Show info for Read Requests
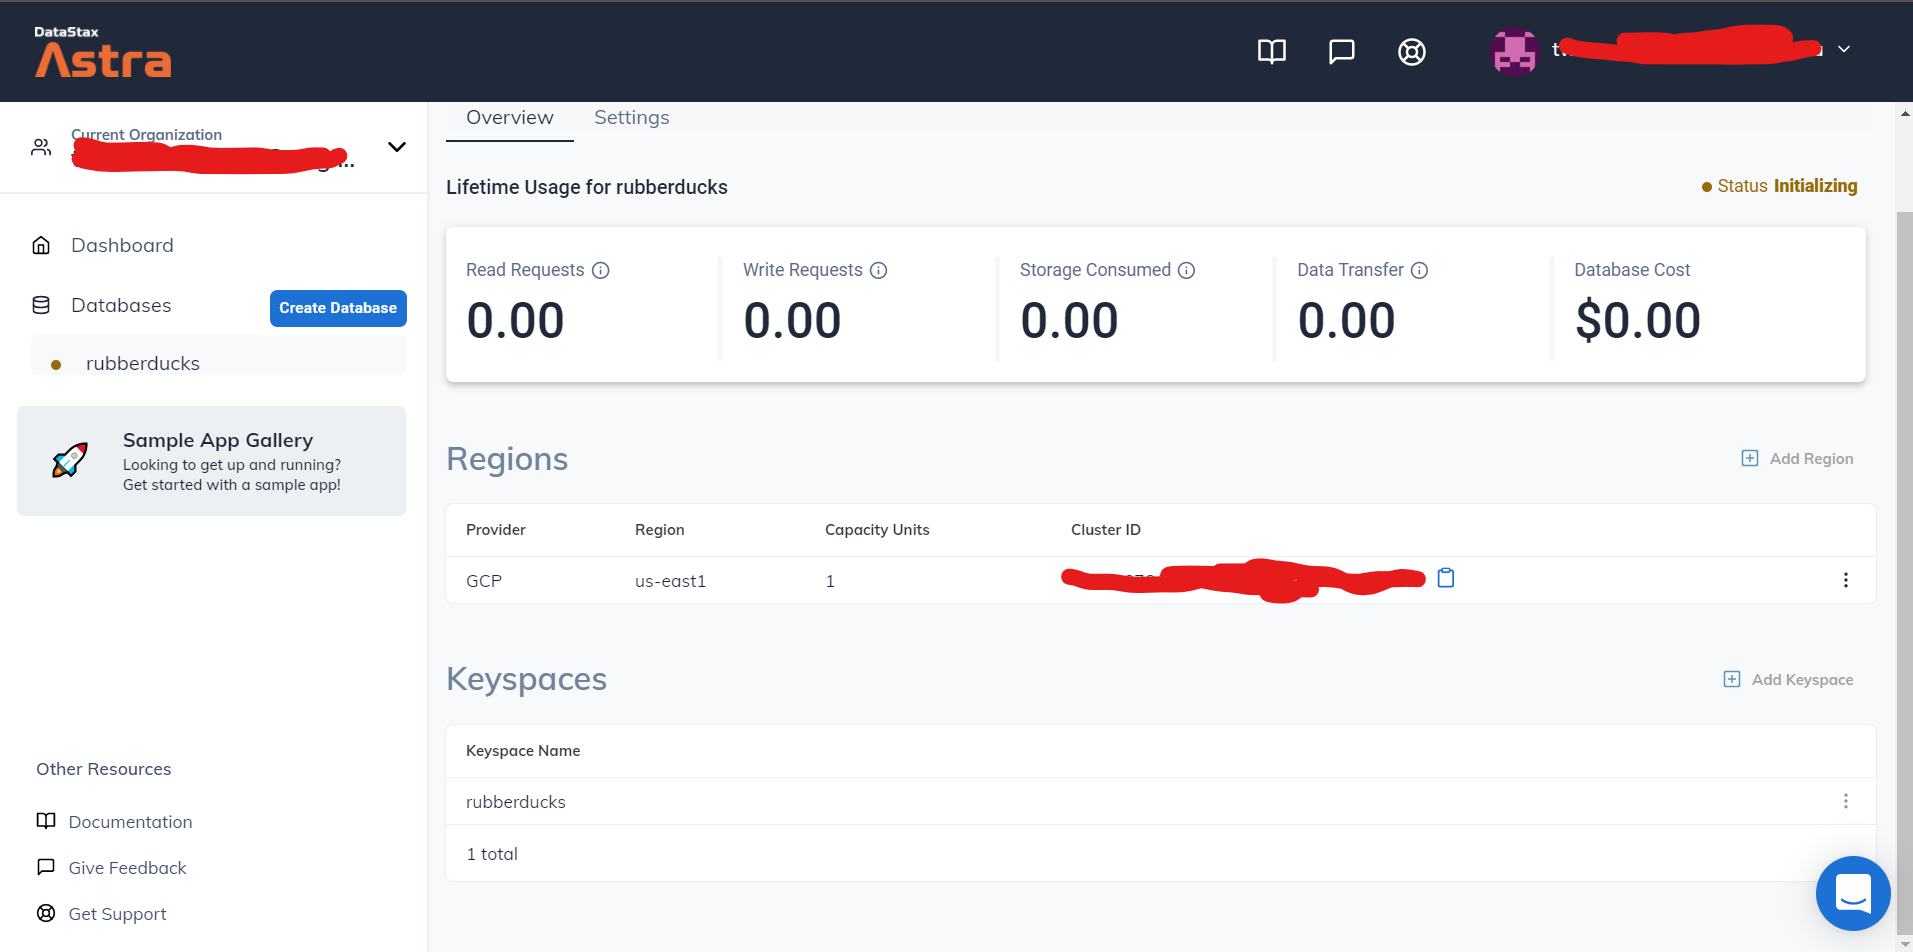1913x952 pixels. [x=601, y=270]
